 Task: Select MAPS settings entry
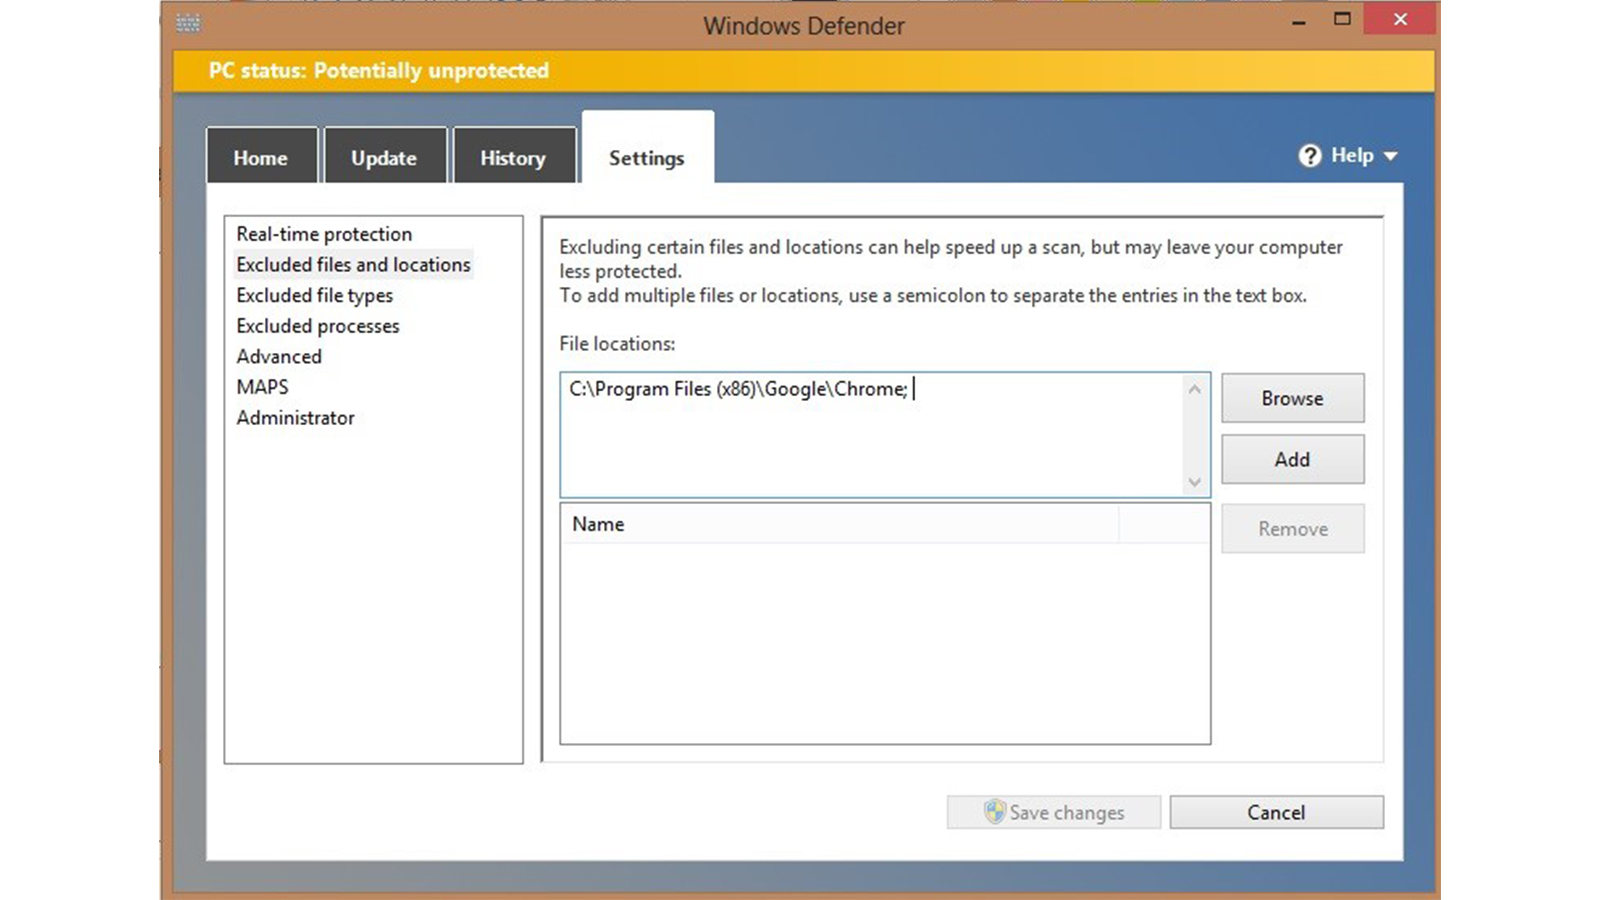pos(262,387)
